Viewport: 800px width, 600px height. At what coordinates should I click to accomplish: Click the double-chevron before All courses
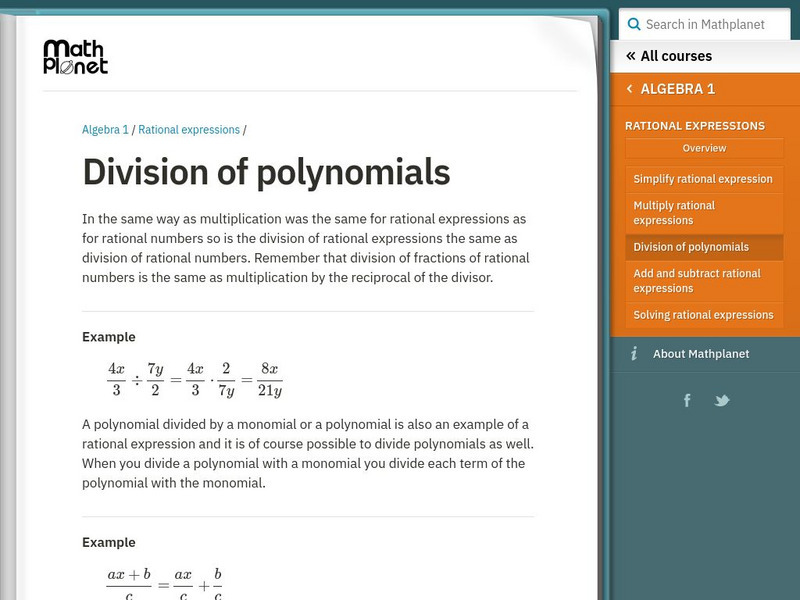point(631,56)
